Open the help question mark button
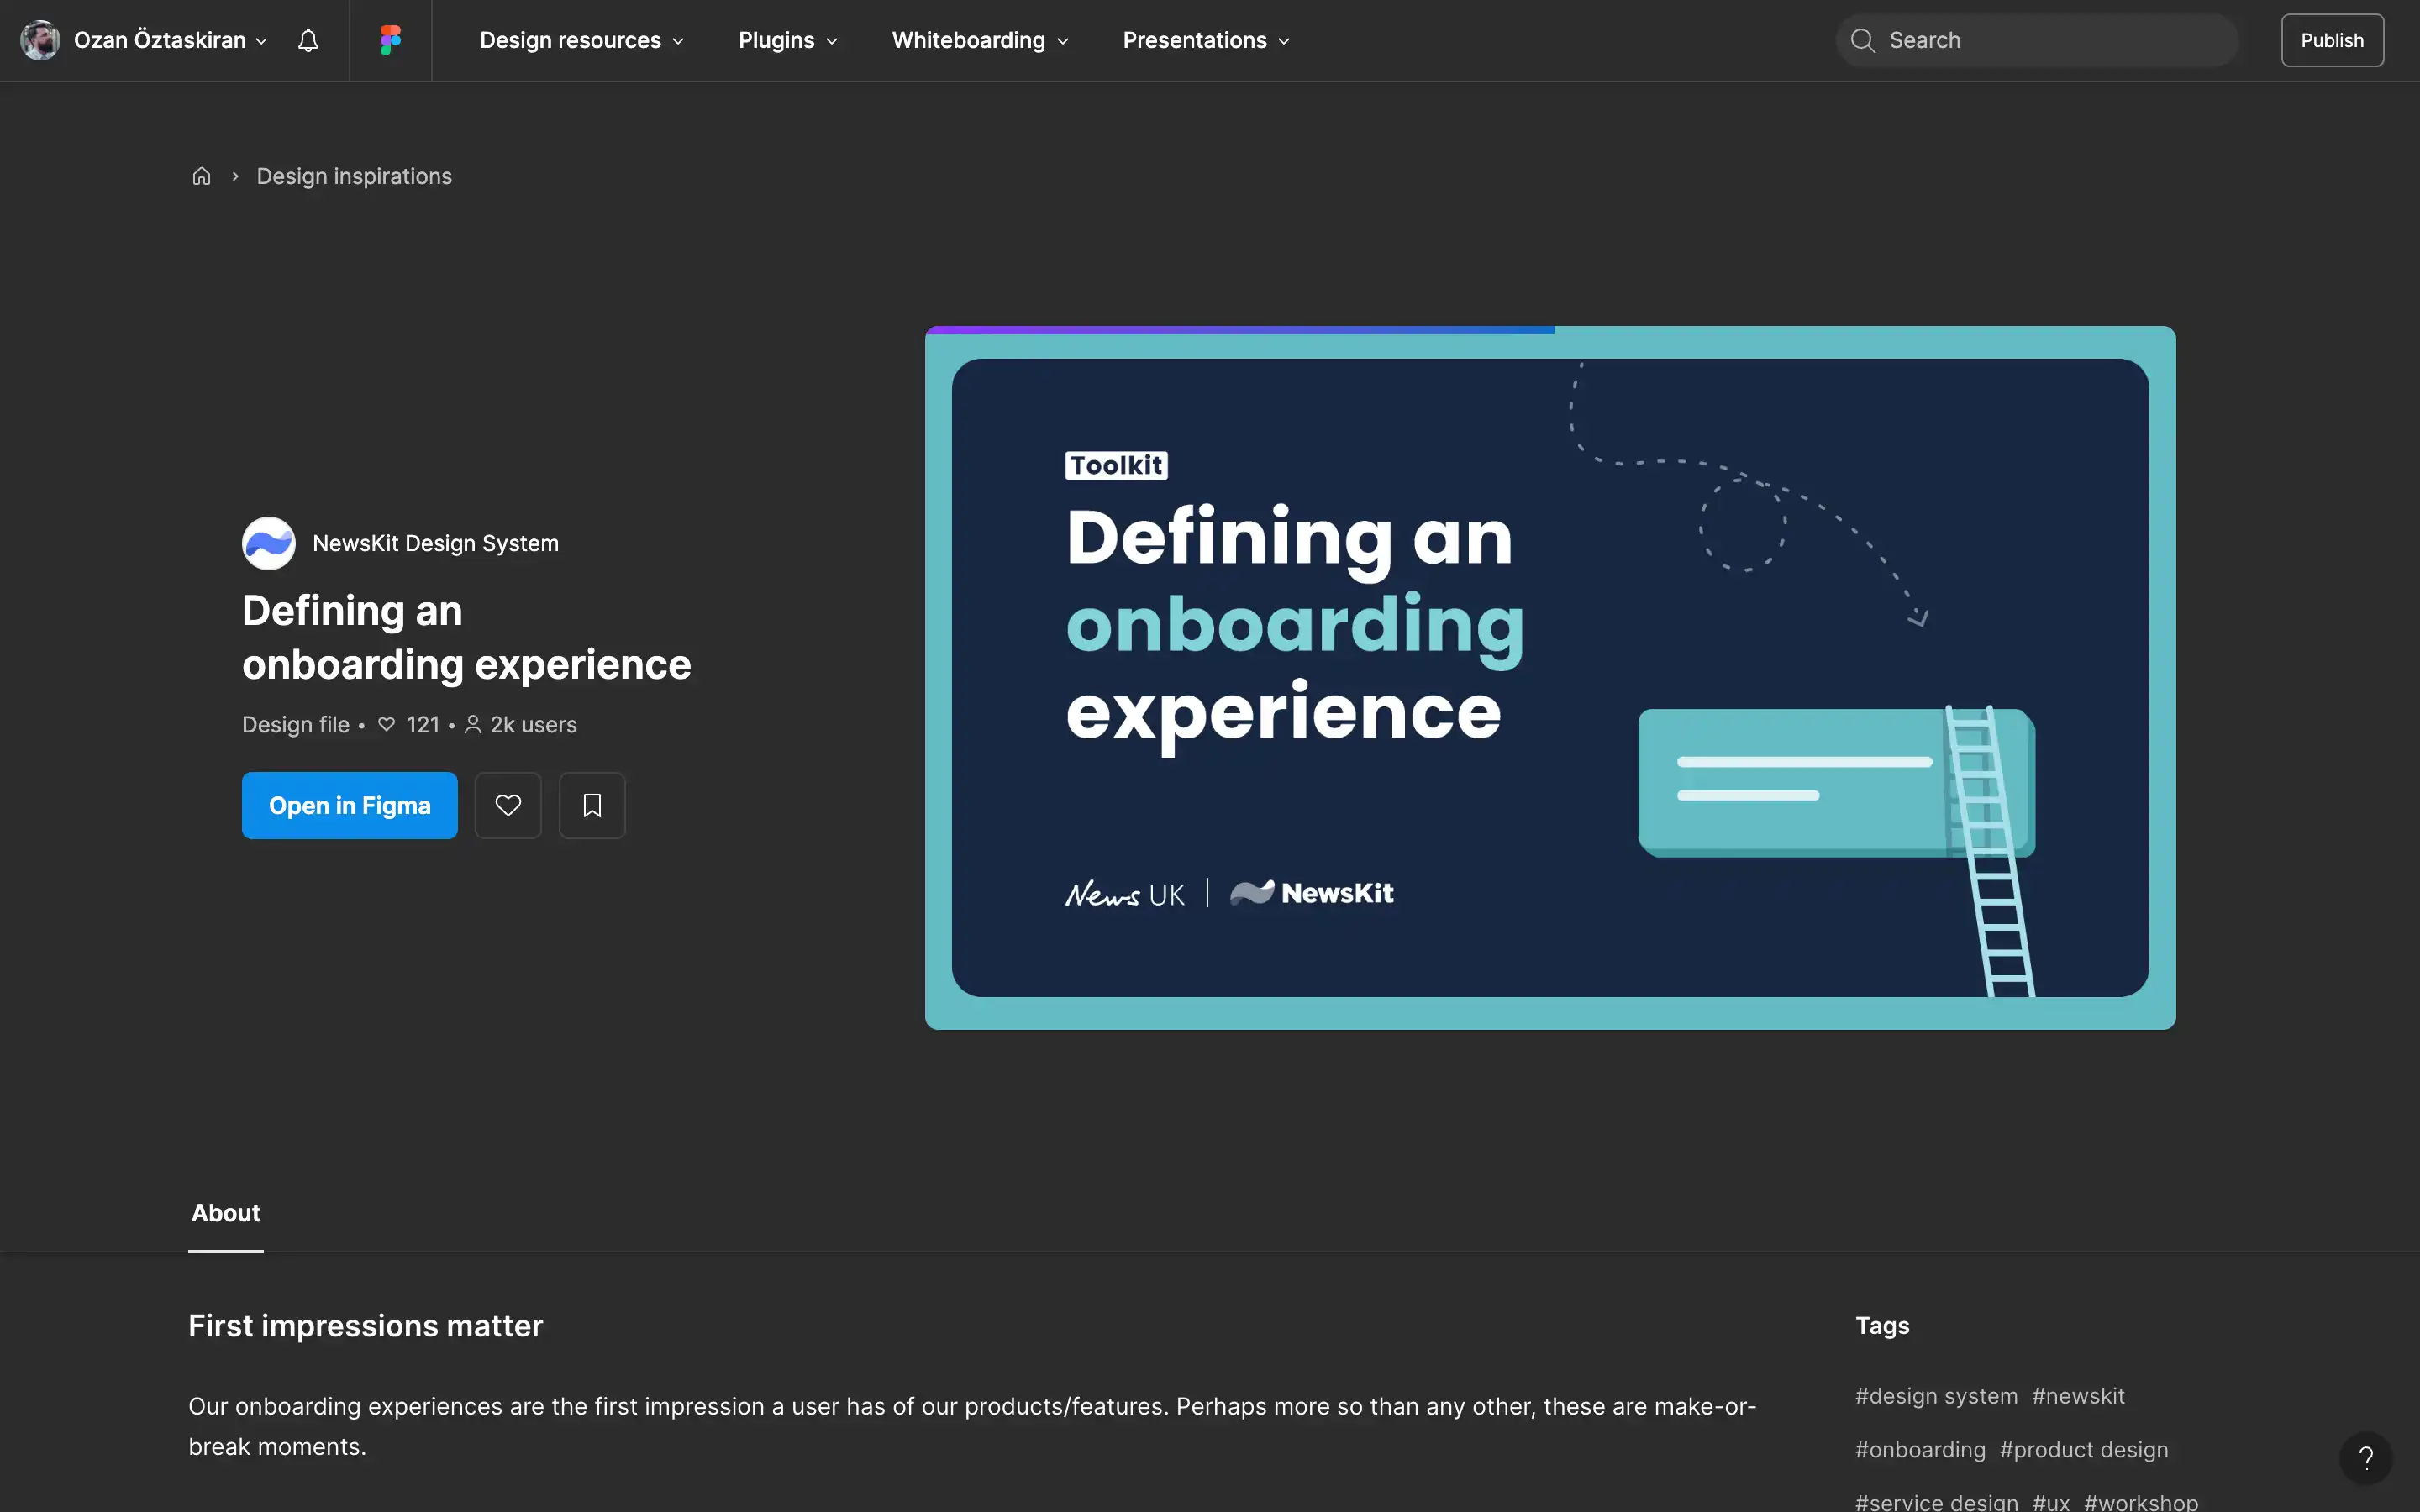The image size is (2420, 1512). (x=2366, y=1457)
